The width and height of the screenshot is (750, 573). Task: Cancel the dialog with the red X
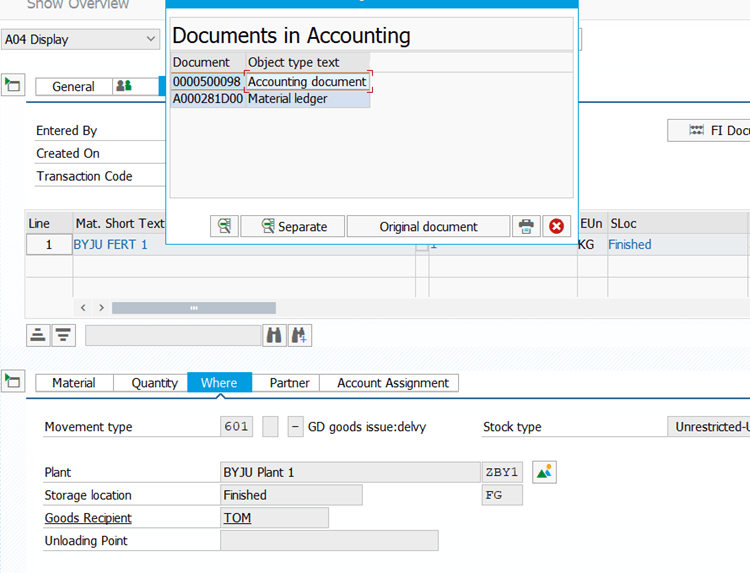[x=557, y=226]
